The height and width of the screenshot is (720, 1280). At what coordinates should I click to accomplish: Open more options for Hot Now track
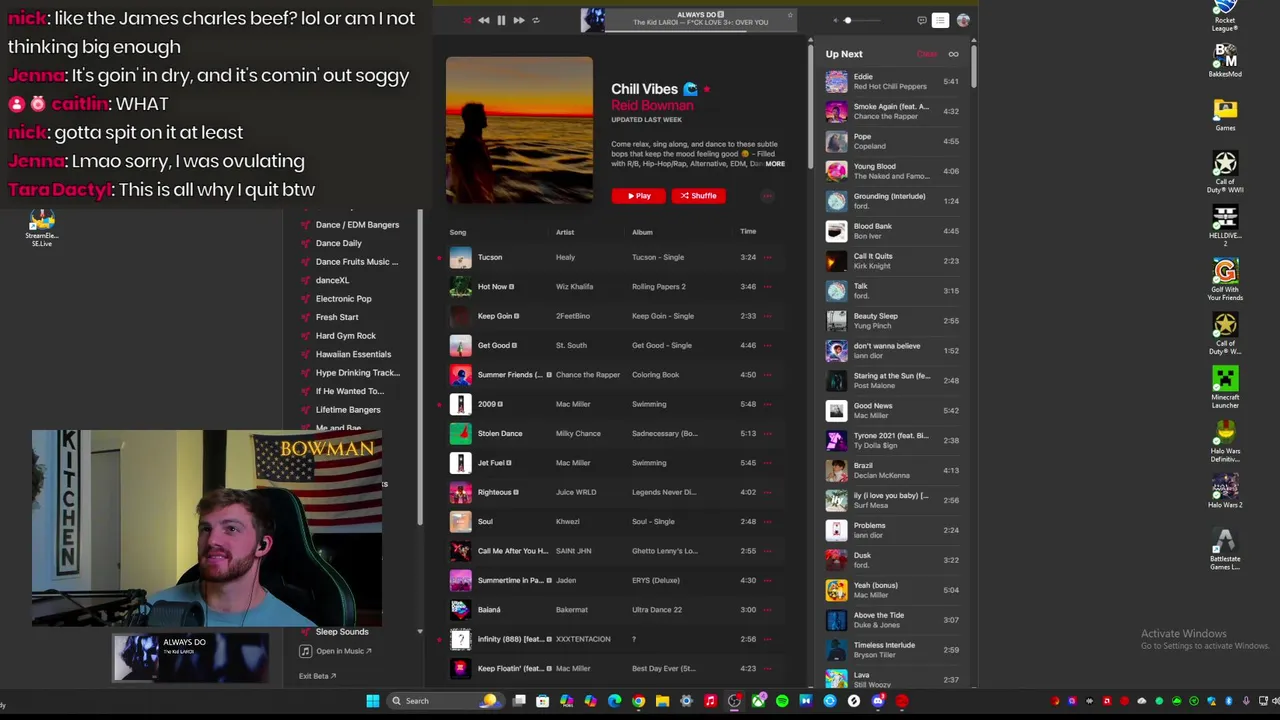coord(768,287)
